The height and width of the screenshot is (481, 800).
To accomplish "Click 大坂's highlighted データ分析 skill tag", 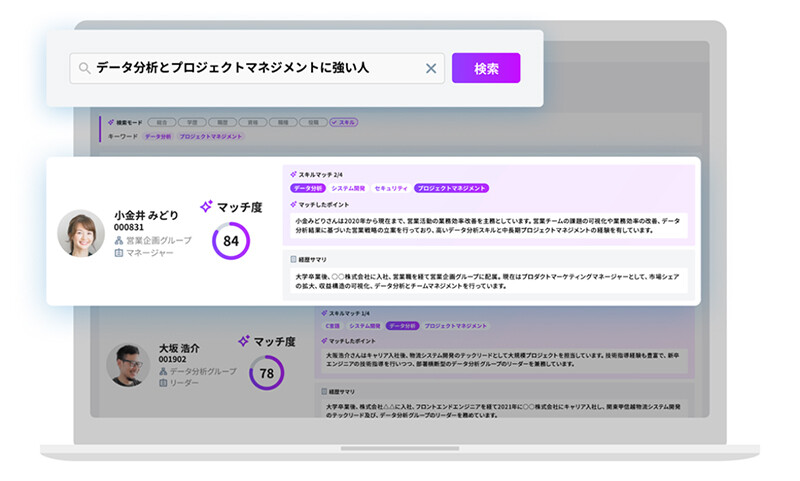I will click(403, 326).
